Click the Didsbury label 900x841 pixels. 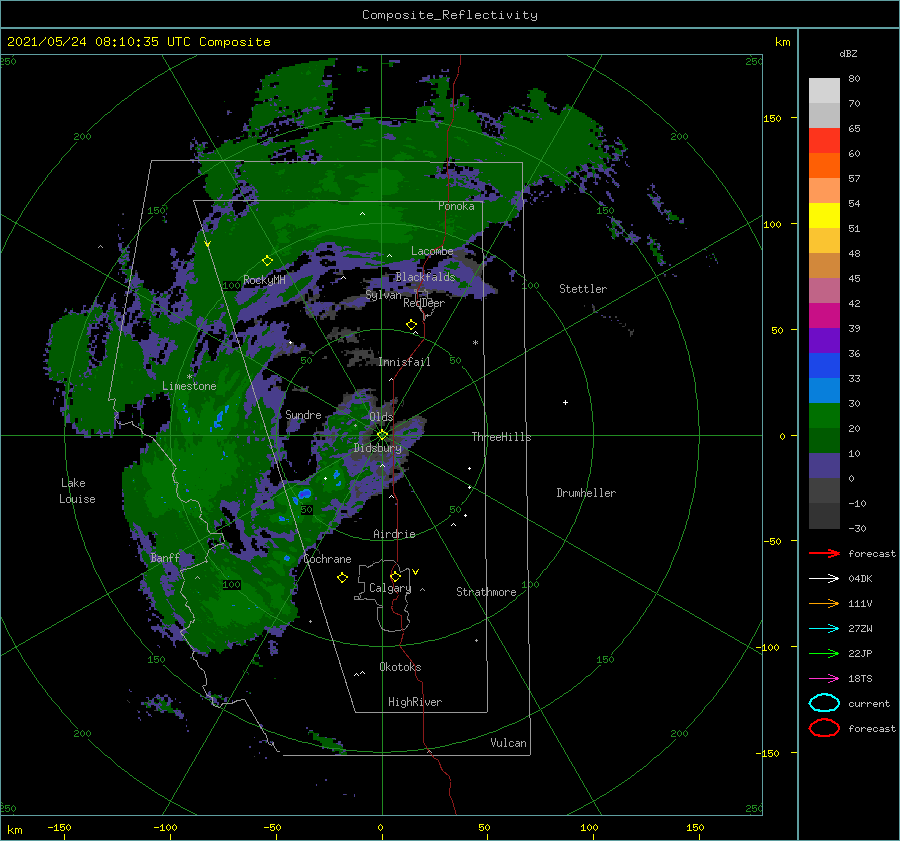click(377, 448)
